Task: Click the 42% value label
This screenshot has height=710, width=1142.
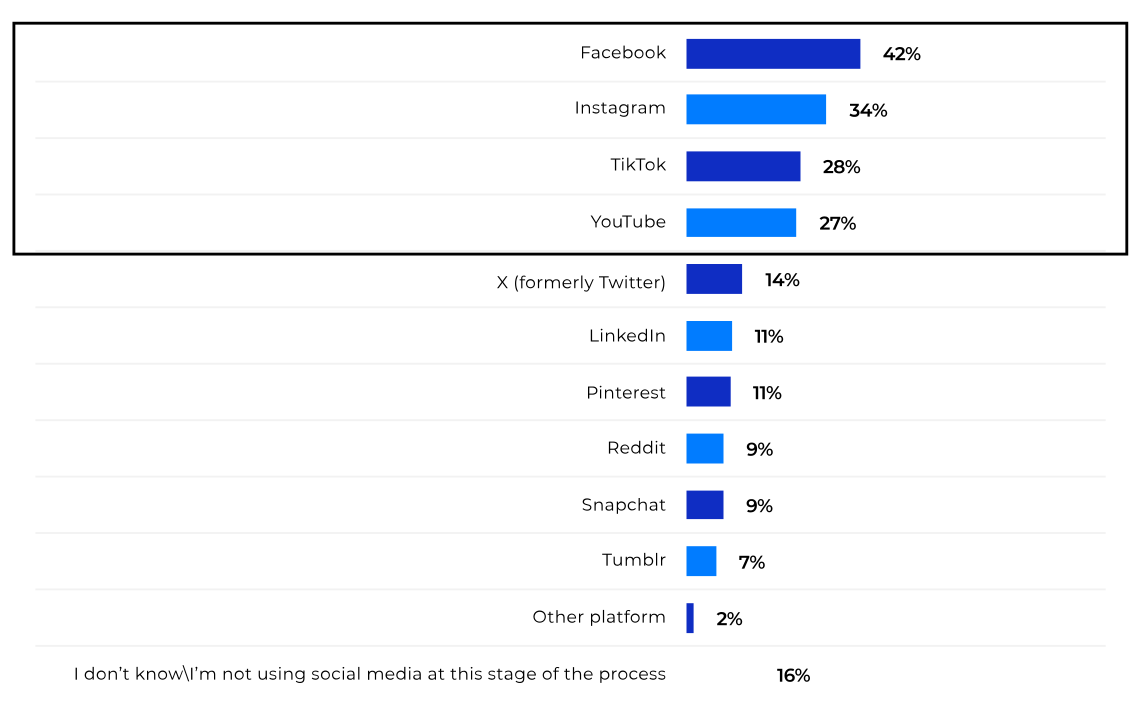Action: click(x=901, y=54)
